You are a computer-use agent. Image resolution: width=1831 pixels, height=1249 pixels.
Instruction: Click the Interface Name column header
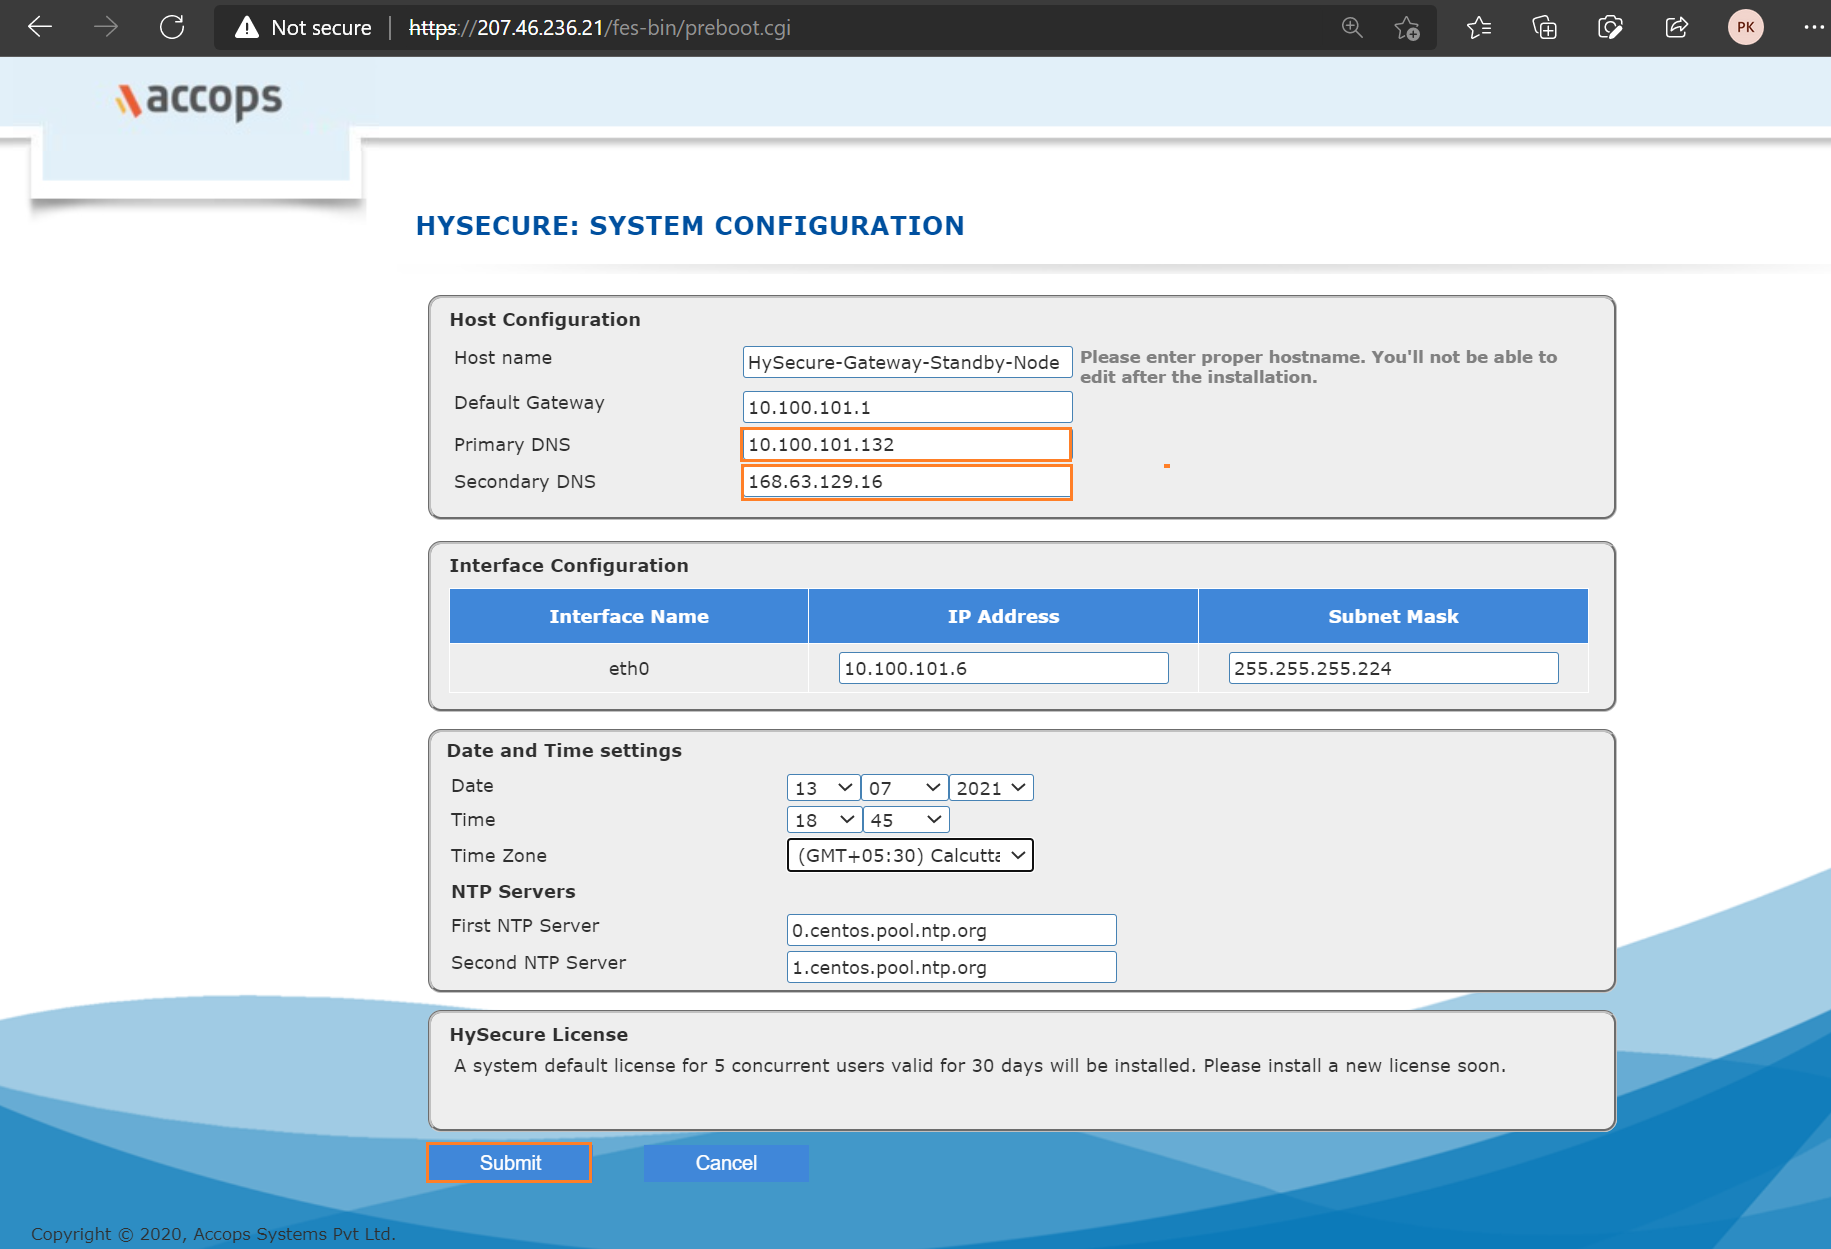click(629, 616)
